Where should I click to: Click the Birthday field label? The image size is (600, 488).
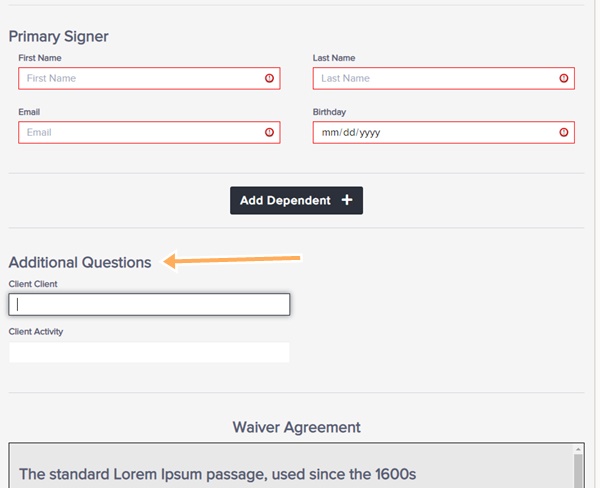point(329,112)
